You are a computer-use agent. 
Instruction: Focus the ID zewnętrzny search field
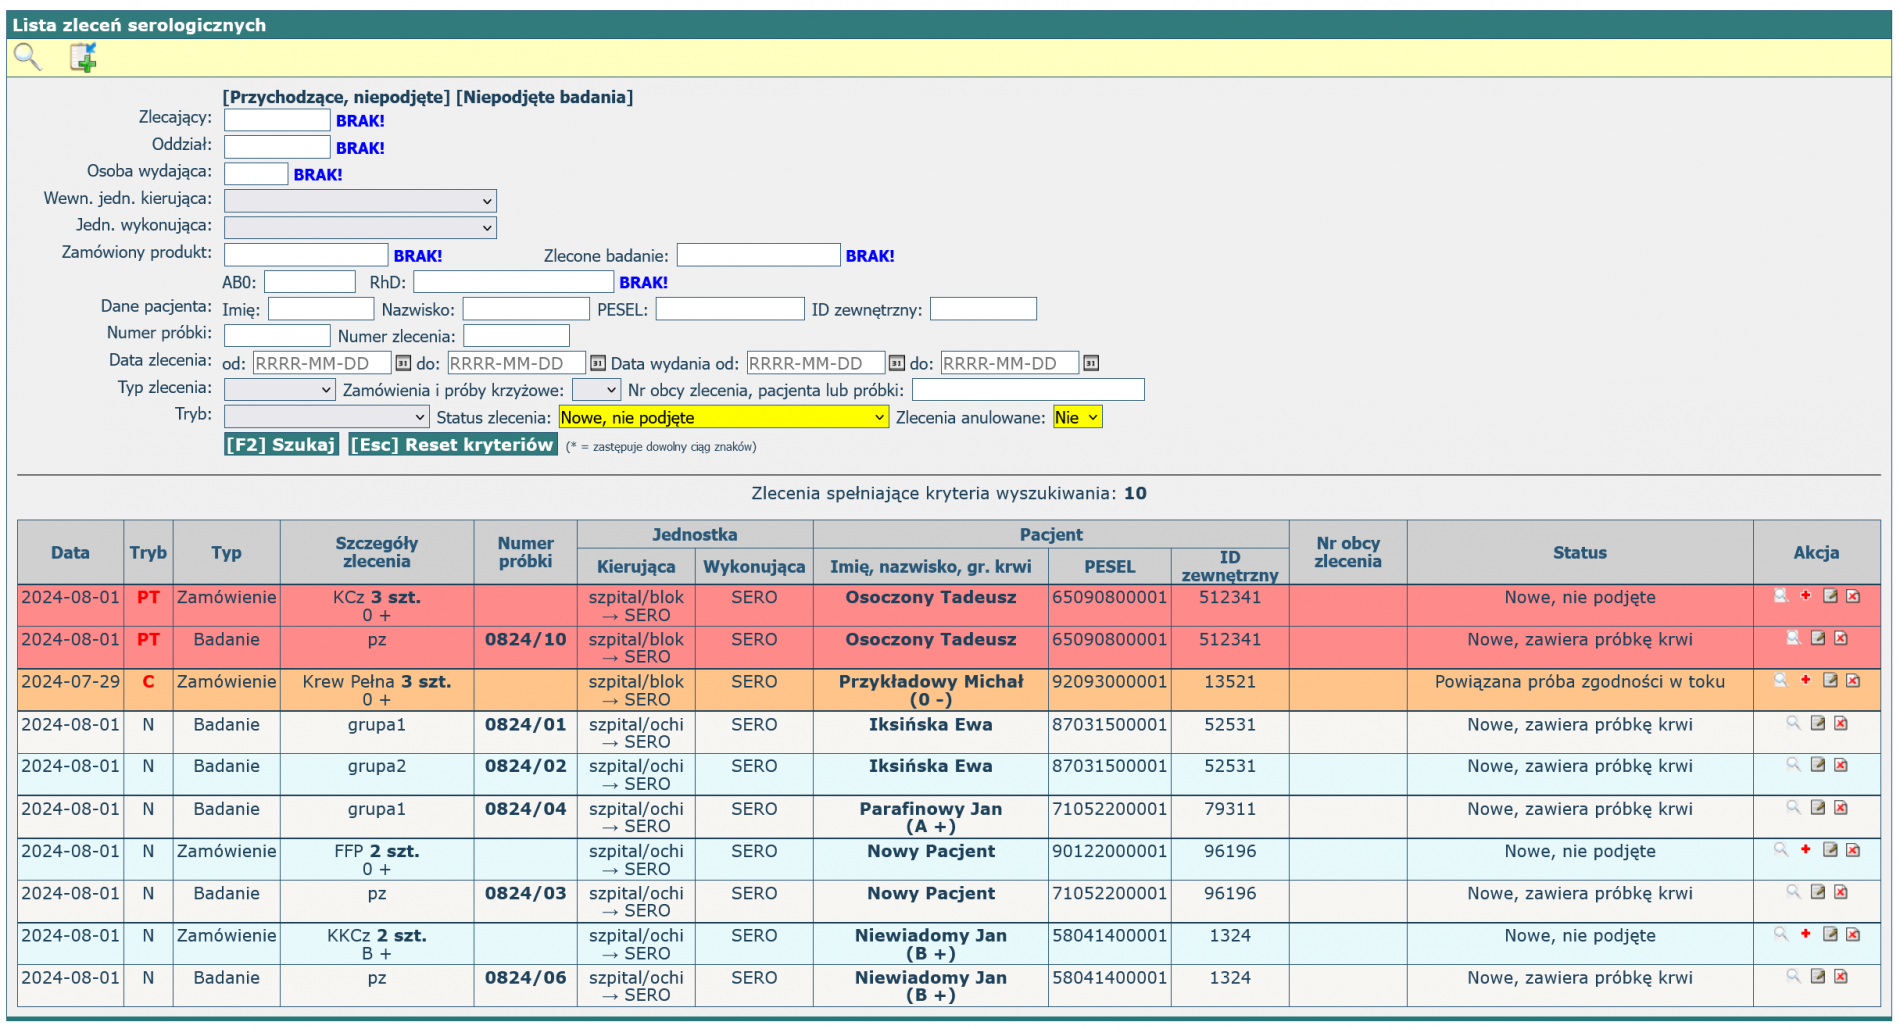point(984,309)
